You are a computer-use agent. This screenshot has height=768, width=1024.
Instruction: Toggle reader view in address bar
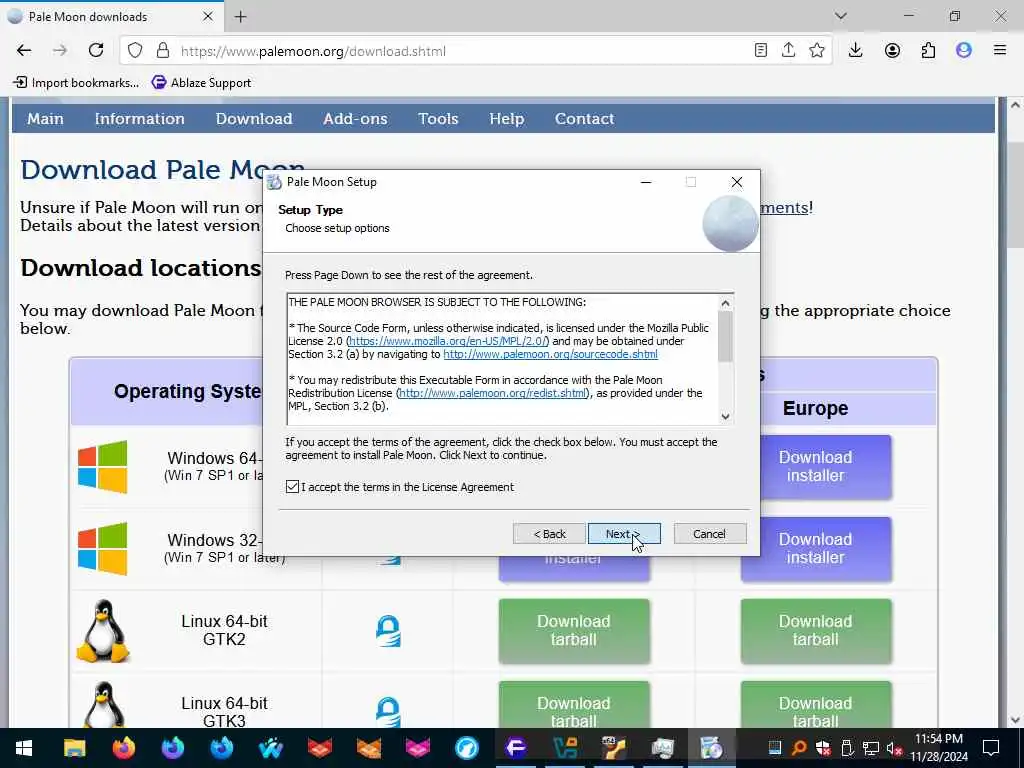pos(760,50)
